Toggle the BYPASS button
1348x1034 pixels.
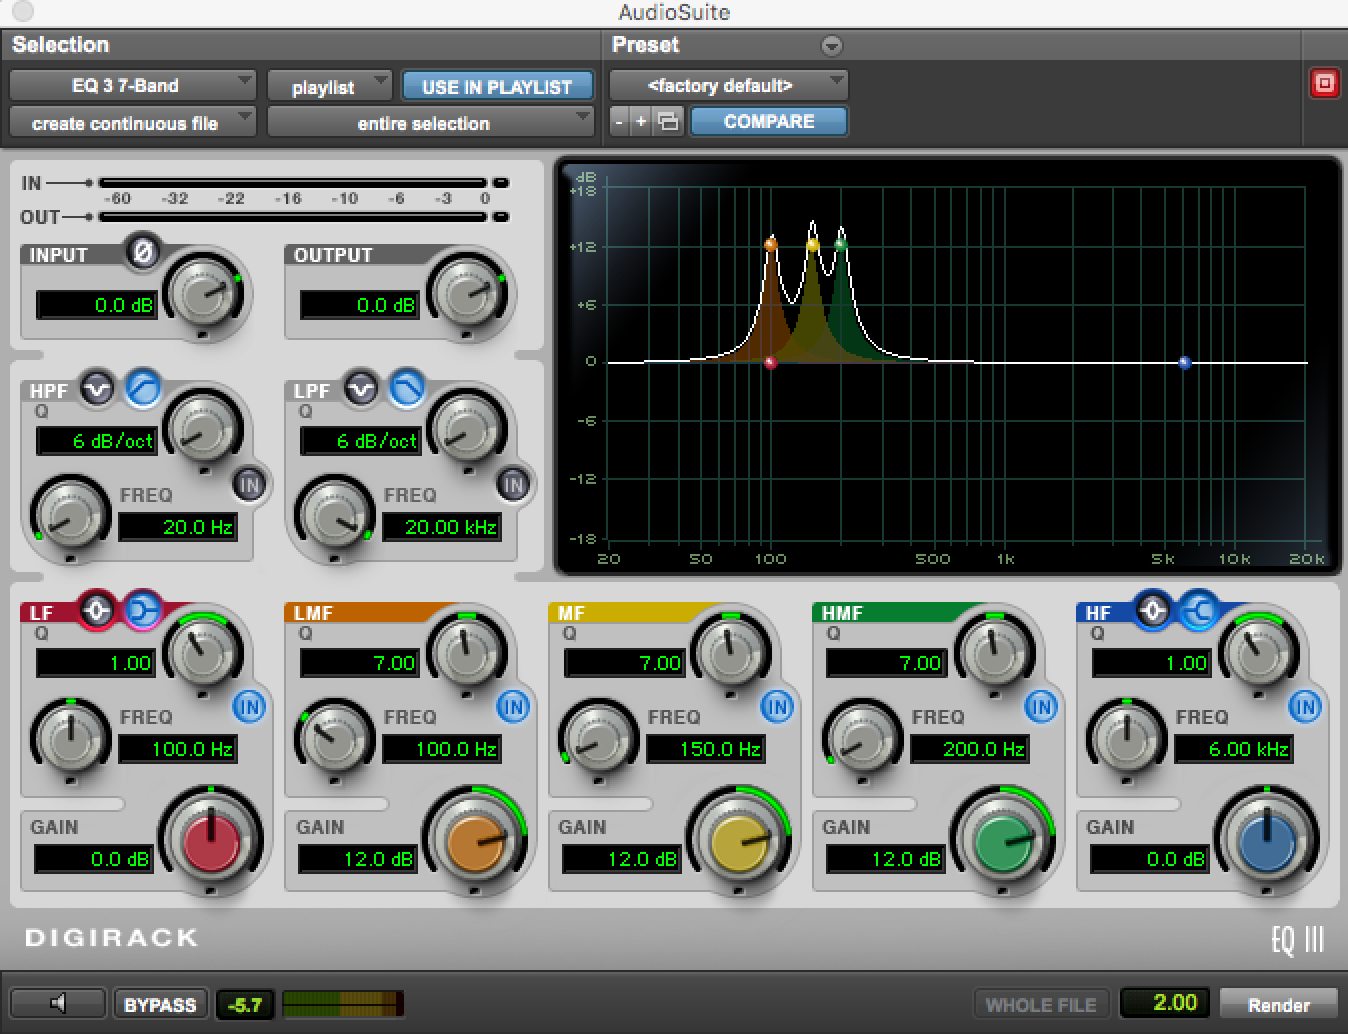[160, 1005]
